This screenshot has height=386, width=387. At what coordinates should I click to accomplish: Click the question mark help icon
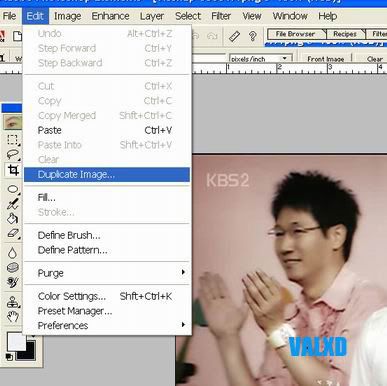click(253, 36)
